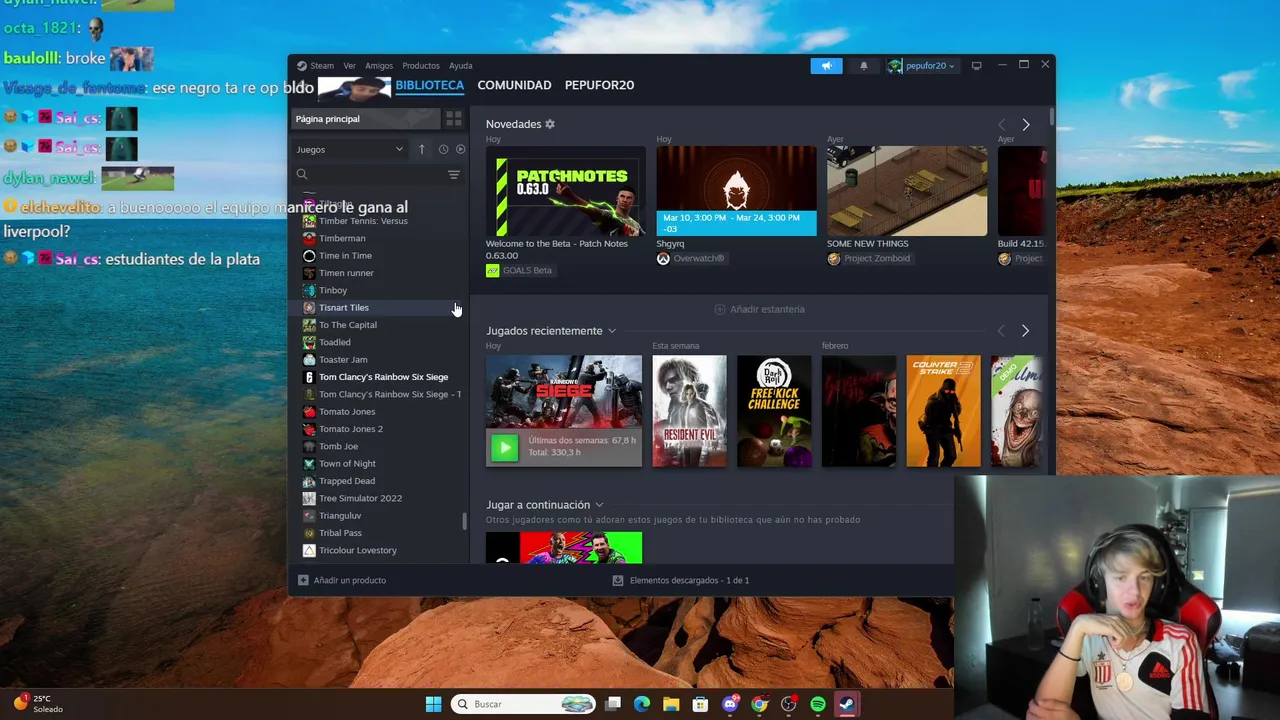Viewport: 1280px width, 720px height.
Task: Open the Amigos menu
Action: tap(379, 66)
